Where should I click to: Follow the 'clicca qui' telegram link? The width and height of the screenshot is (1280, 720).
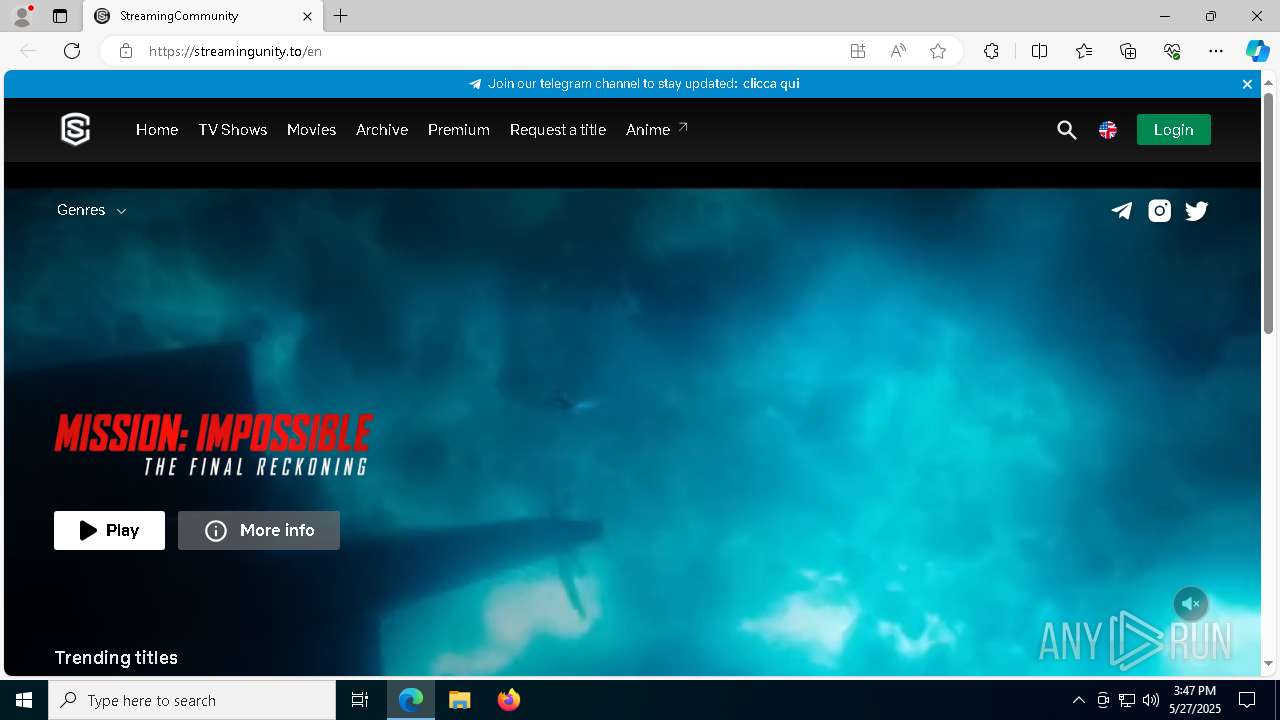(771, 84)
